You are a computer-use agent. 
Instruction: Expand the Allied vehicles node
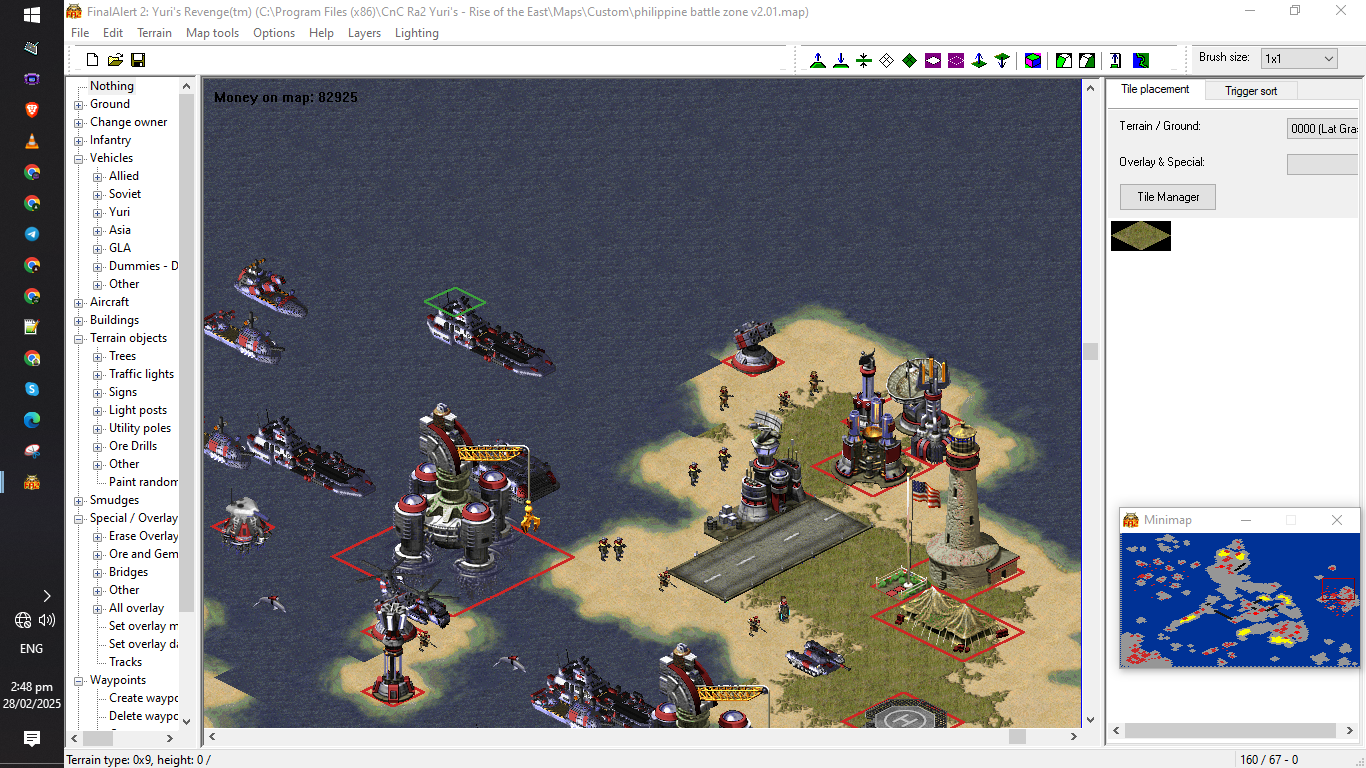98,176
